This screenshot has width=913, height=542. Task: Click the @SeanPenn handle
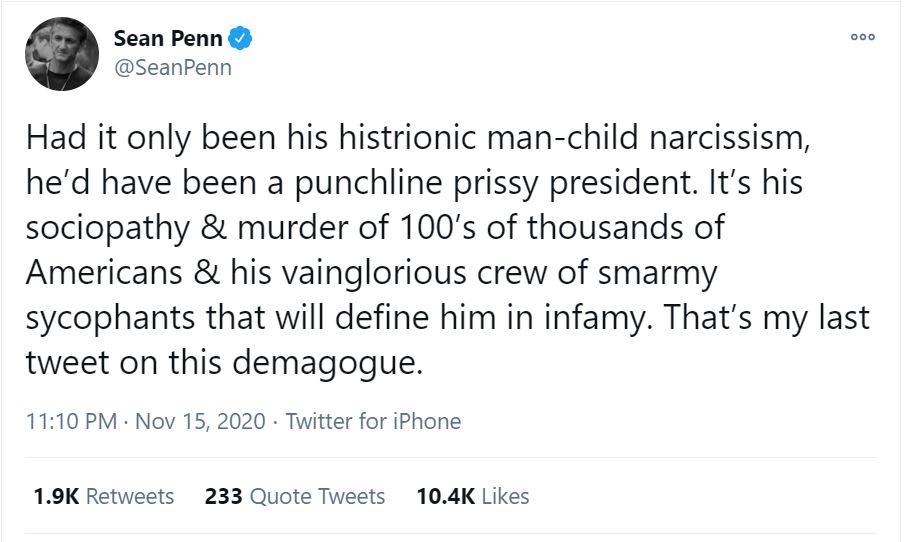(172, 69)
